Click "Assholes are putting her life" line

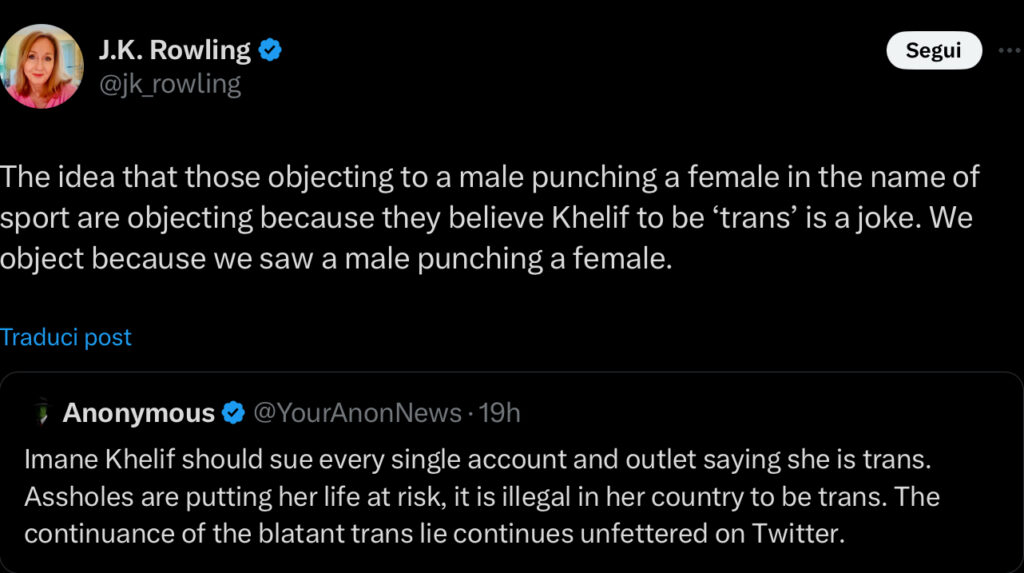[x=176, y=496]
